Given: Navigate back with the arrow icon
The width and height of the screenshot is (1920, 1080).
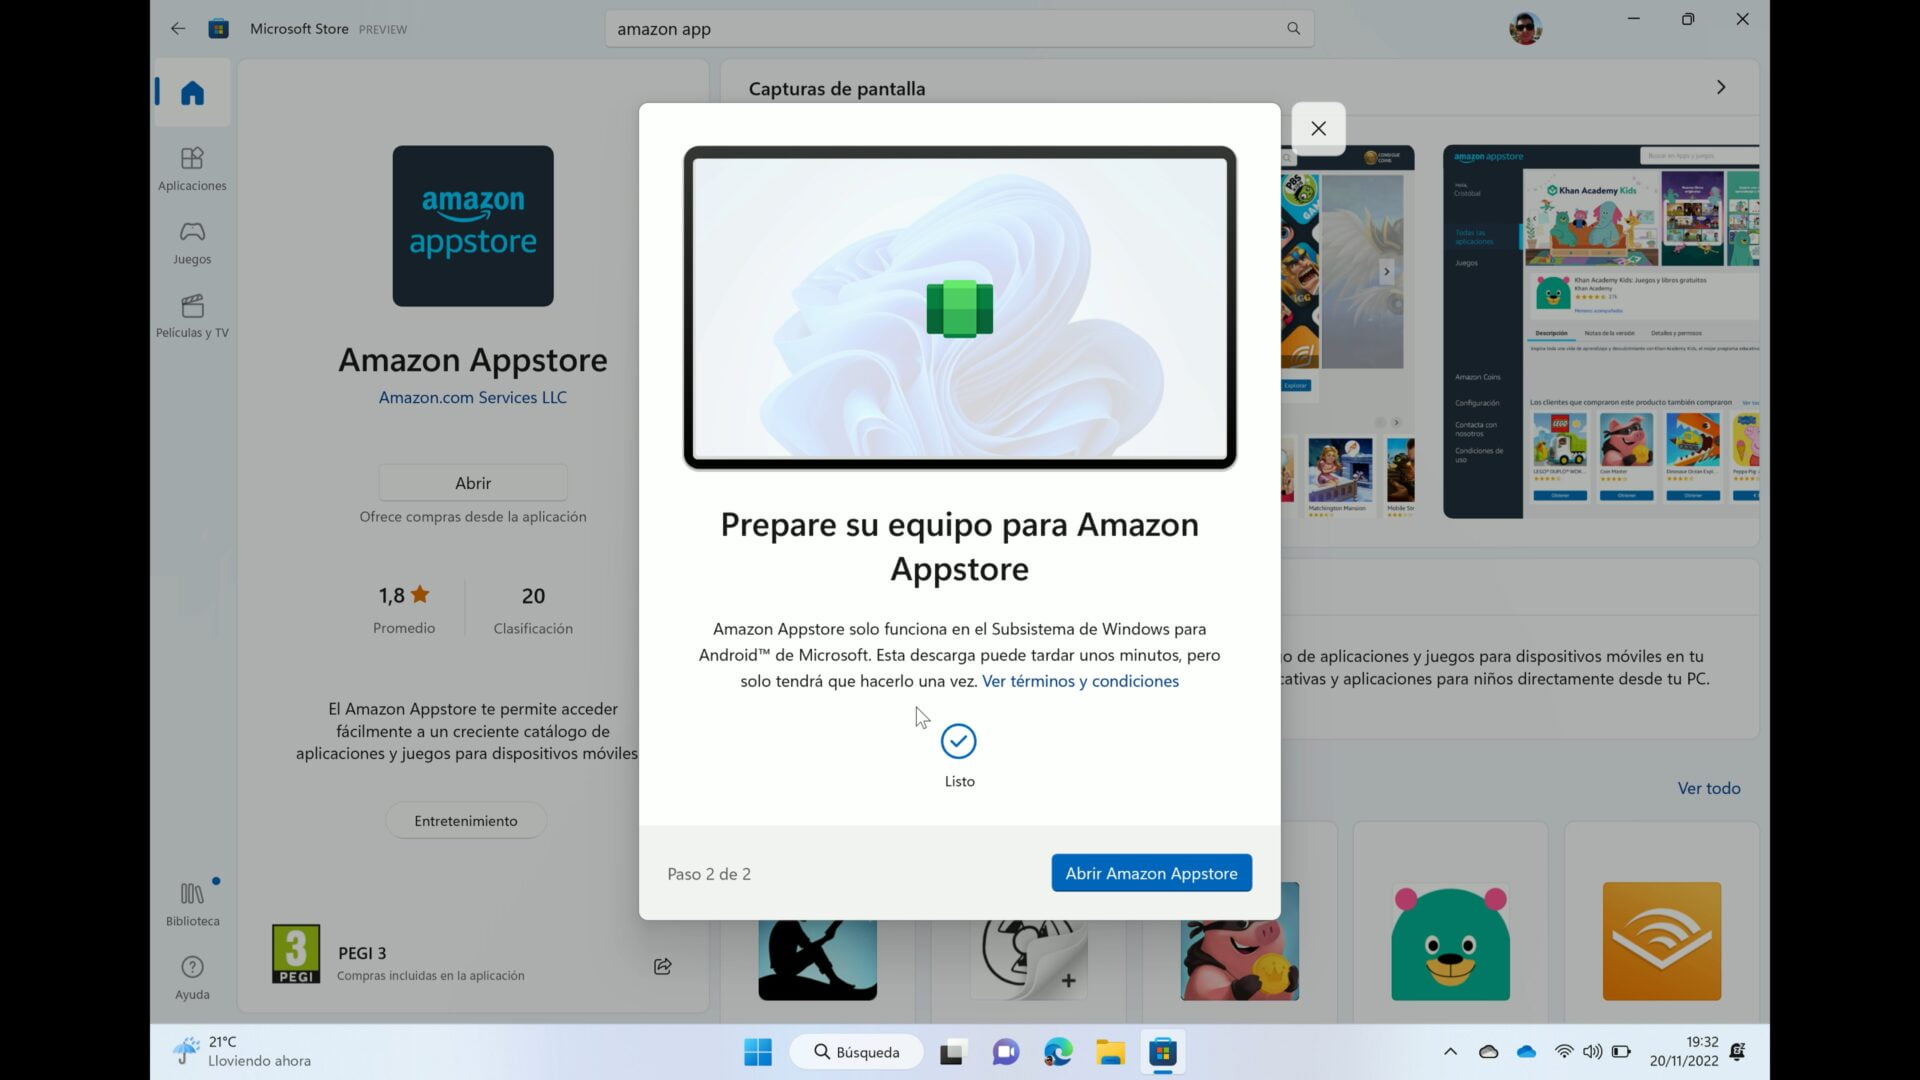Looking at the screenshot, I should [177, 28].
